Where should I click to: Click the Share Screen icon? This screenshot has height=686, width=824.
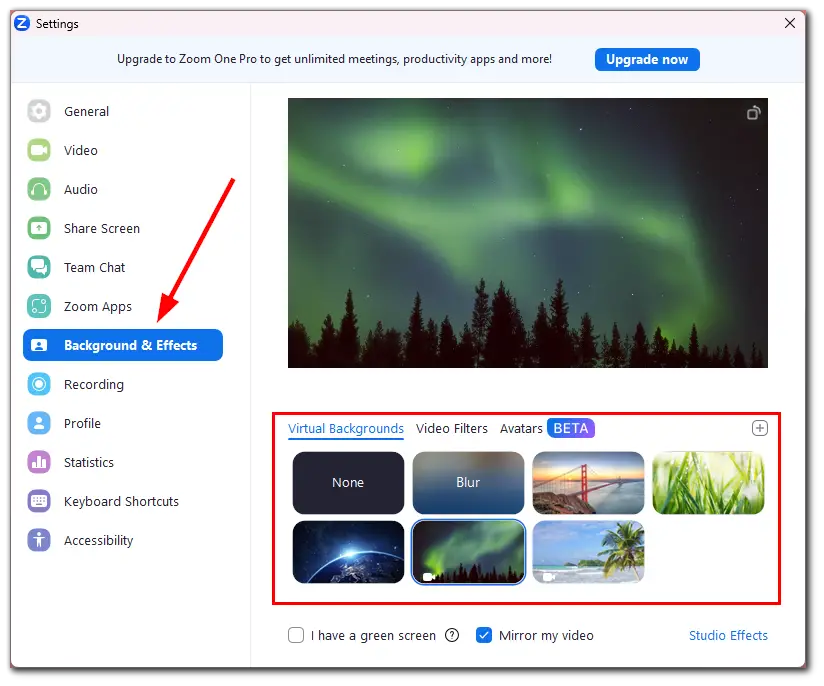[x=39, y=229]
